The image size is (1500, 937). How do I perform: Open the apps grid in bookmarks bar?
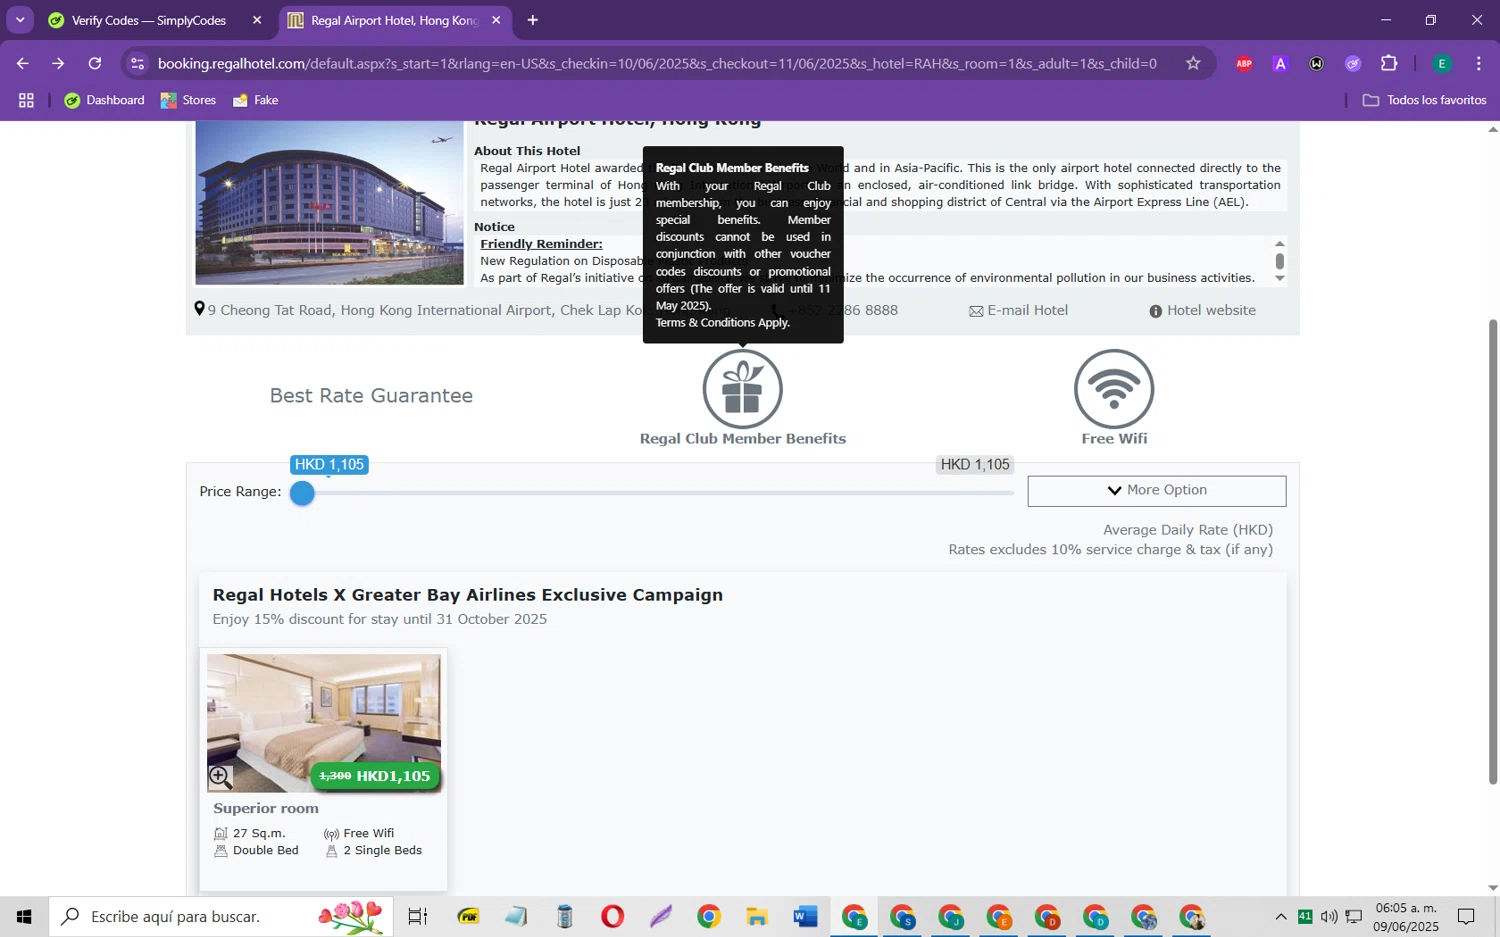coord(26,100)
